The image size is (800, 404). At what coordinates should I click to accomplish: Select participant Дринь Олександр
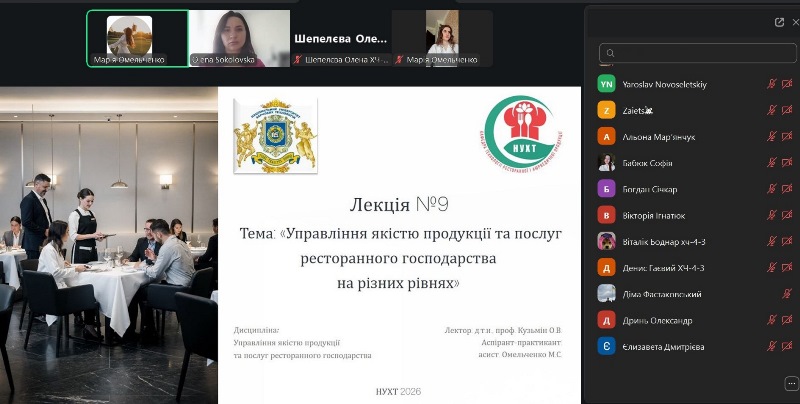696,320
